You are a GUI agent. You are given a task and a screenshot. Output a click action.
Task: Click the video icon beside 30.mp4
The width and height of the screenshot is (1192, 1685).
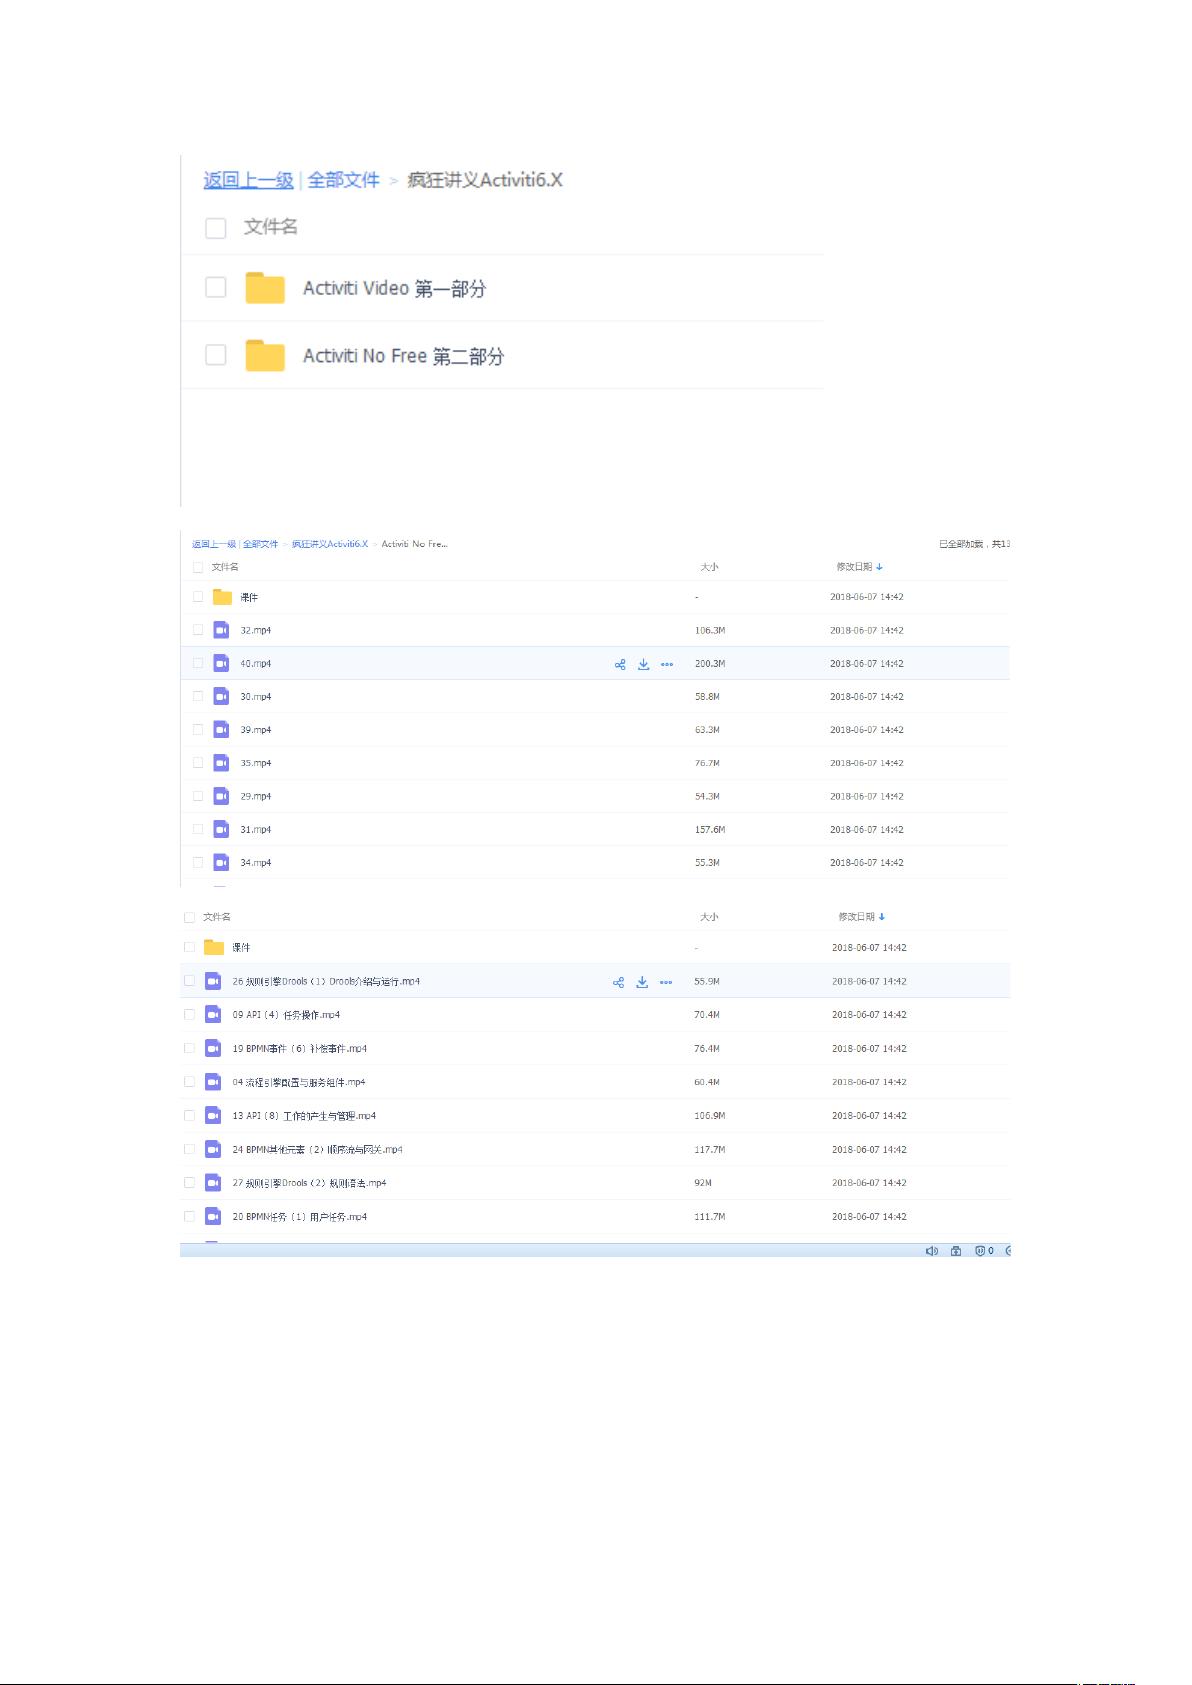tap(221, 697)
